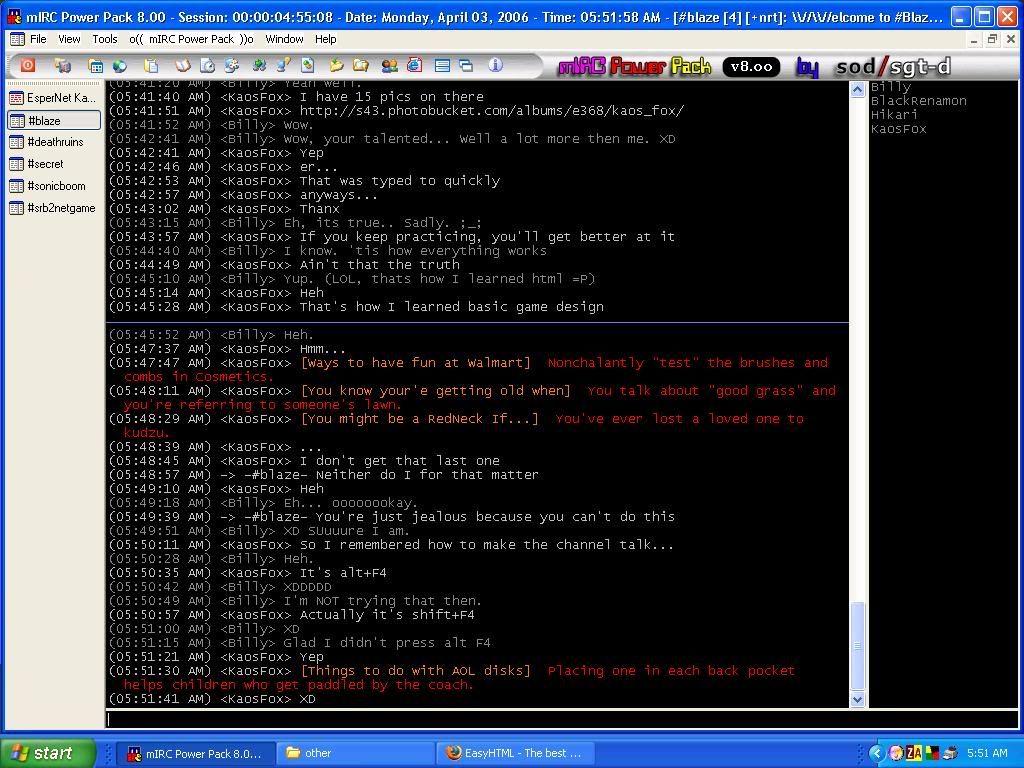Click the folder with green arrow icon

336,65
